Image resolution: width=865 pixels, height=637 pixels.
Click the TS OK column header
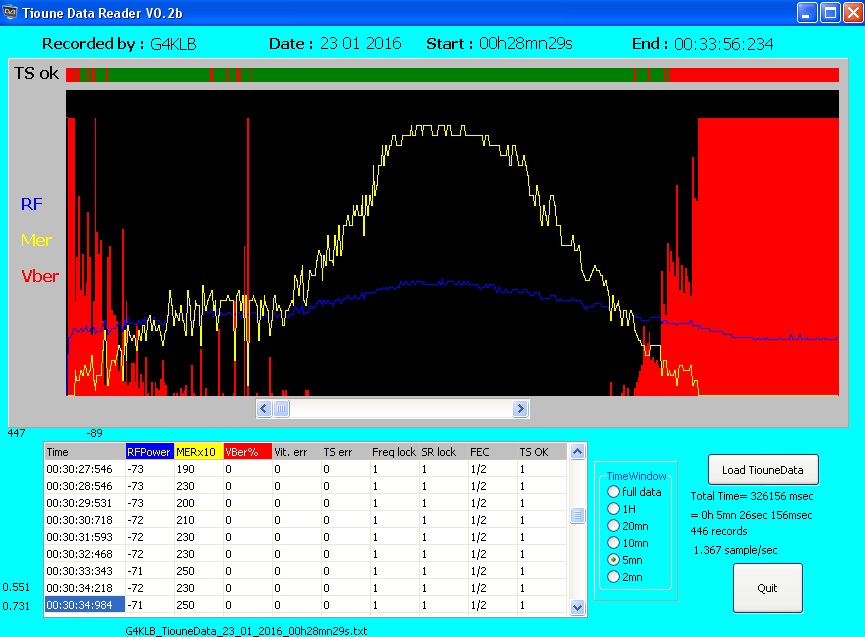click(x=541, y=452)
